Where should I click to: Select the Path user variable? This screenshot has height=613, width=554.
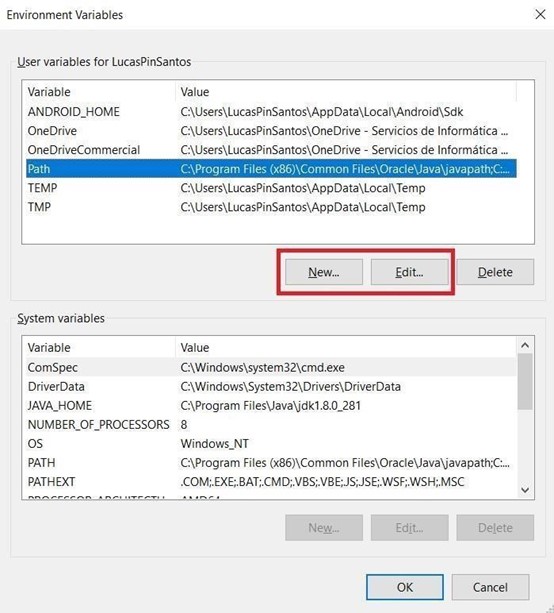coord(271,169)
